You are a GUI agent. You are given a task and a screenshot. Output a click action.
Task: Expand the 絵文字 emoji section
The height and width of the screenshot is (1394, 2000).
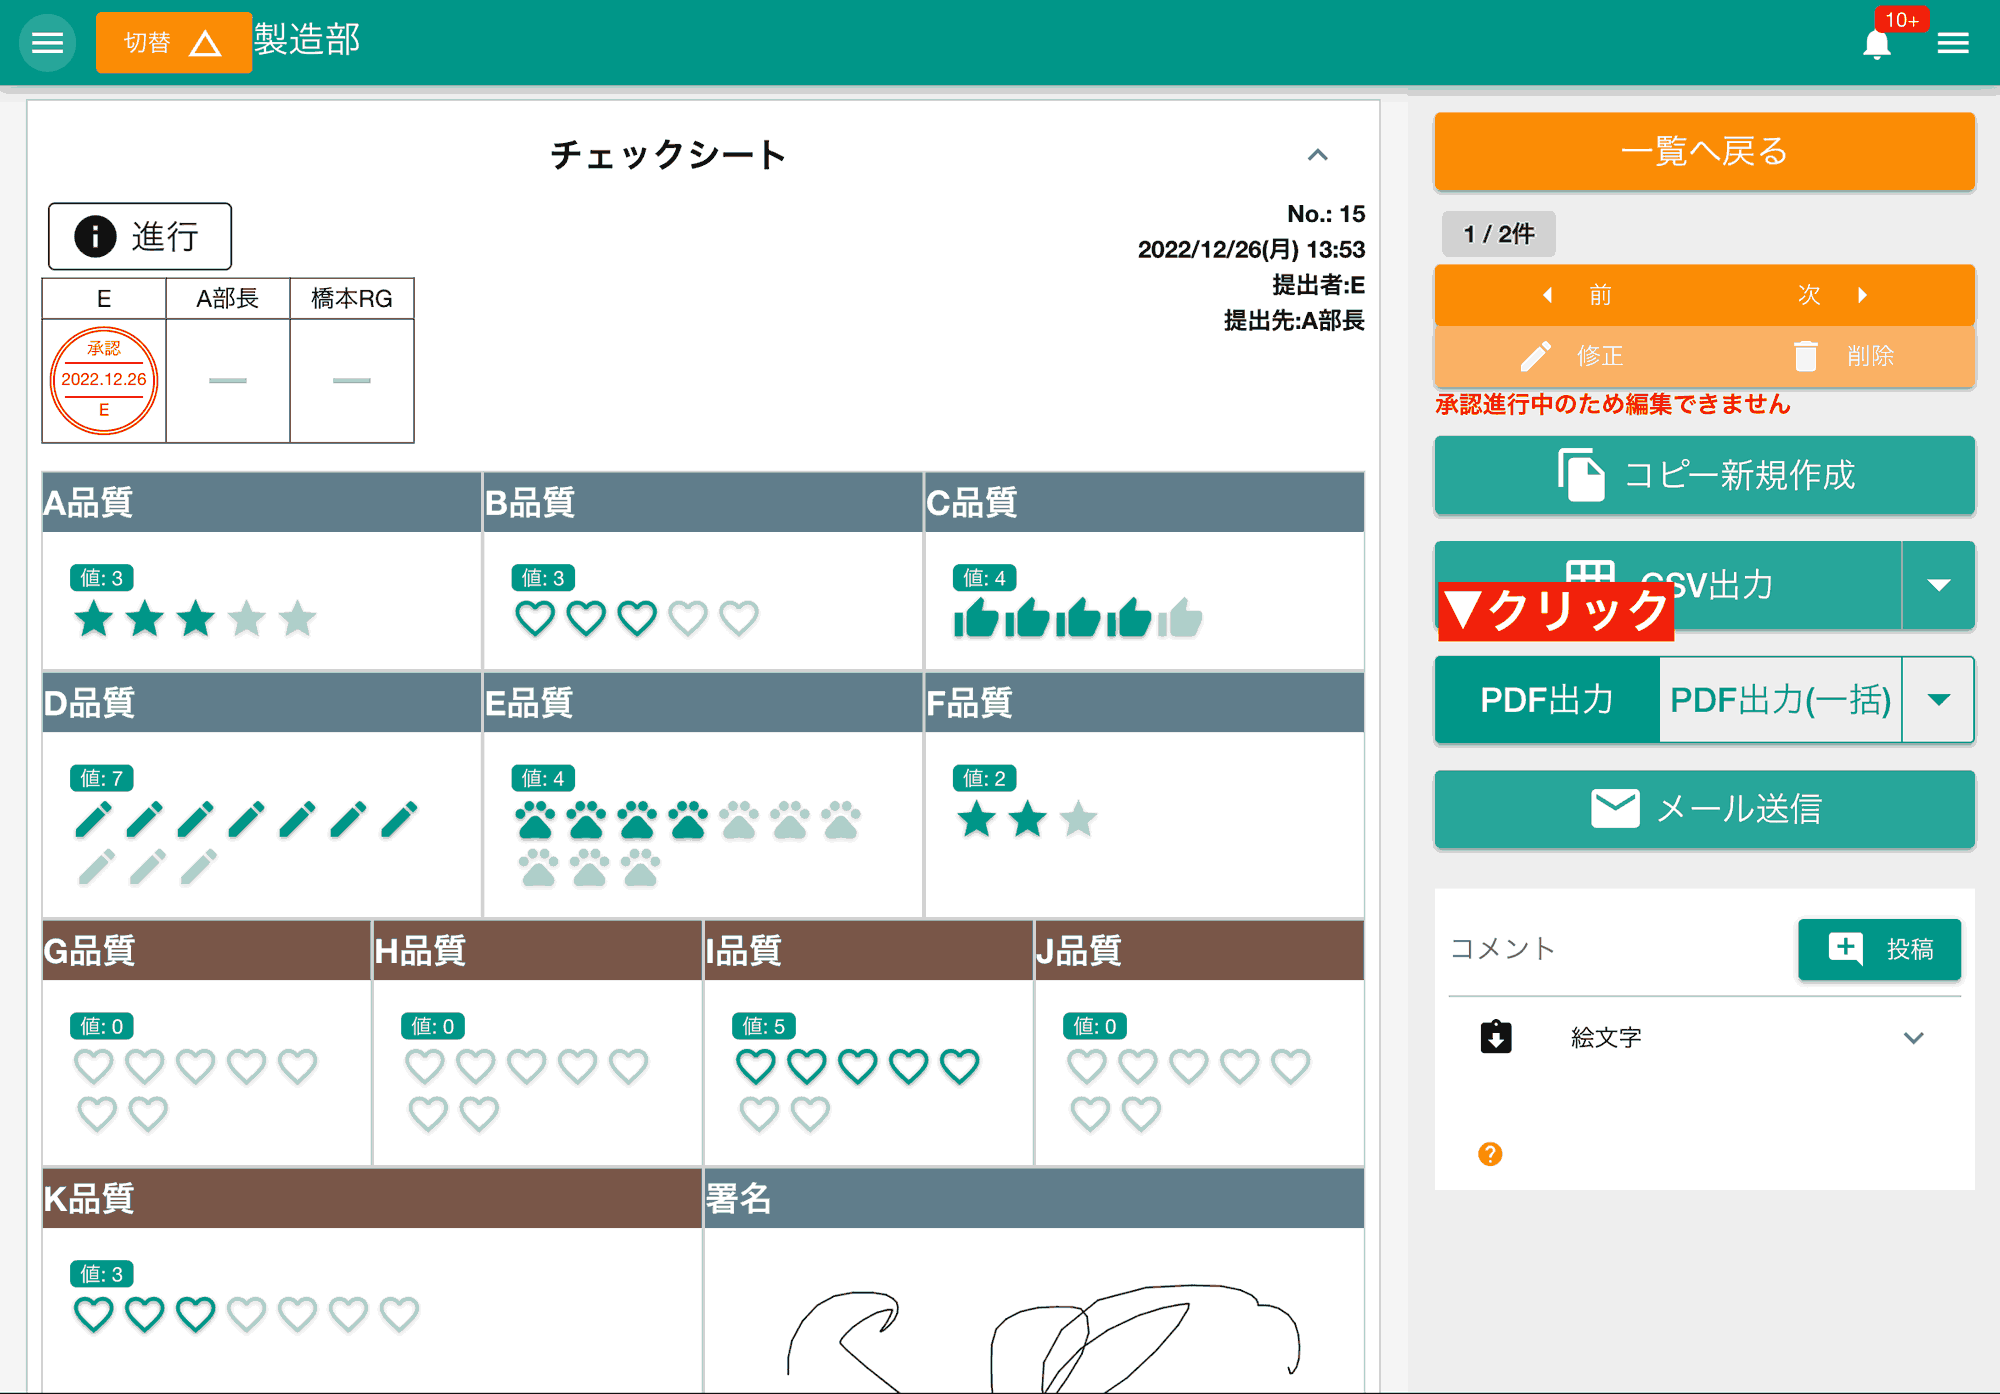1914,1038
